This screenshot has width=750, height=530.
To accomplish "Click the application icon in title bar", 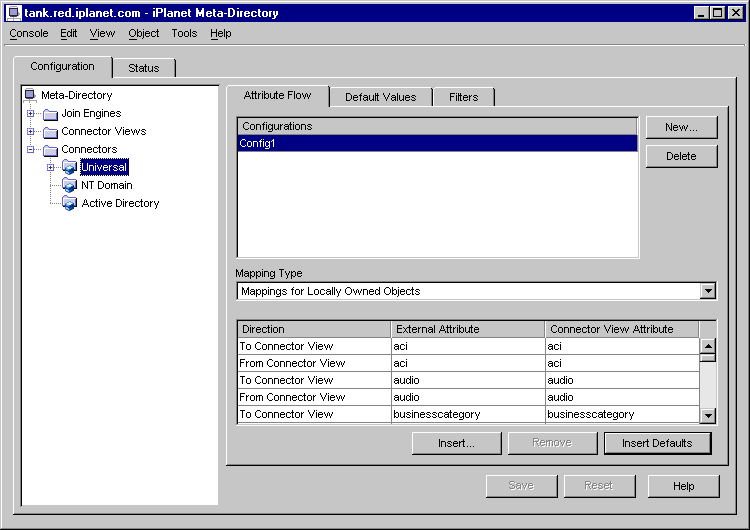I will pos(14,13).
